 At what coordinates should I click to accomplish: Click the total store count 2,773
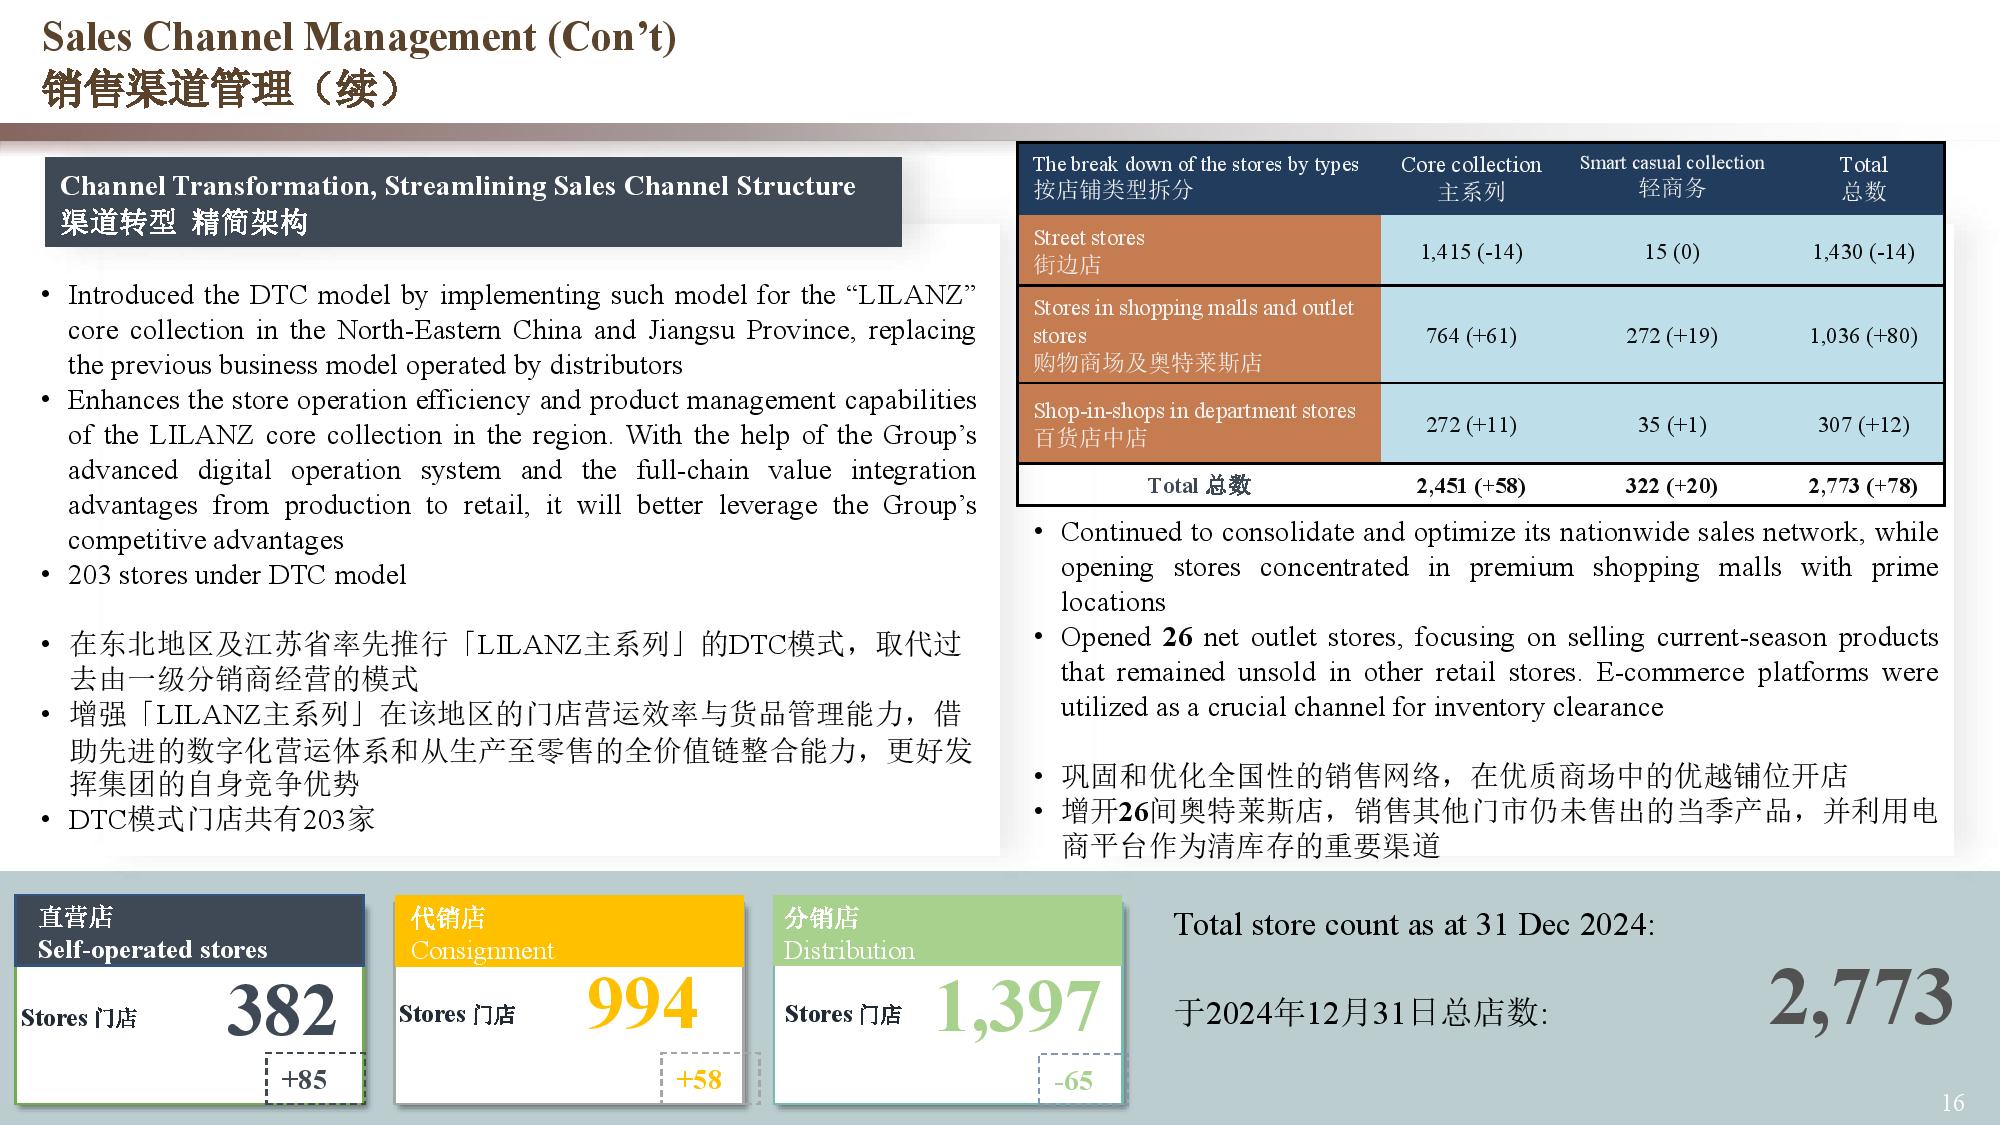tap(1860, 998)
